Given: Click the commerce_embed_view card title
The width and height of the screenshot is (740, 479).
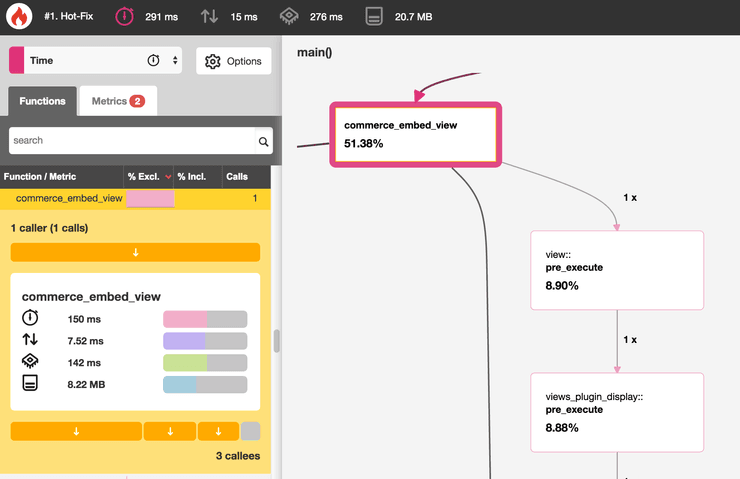Looking at the screenshot, I should [x=91, y=297].
